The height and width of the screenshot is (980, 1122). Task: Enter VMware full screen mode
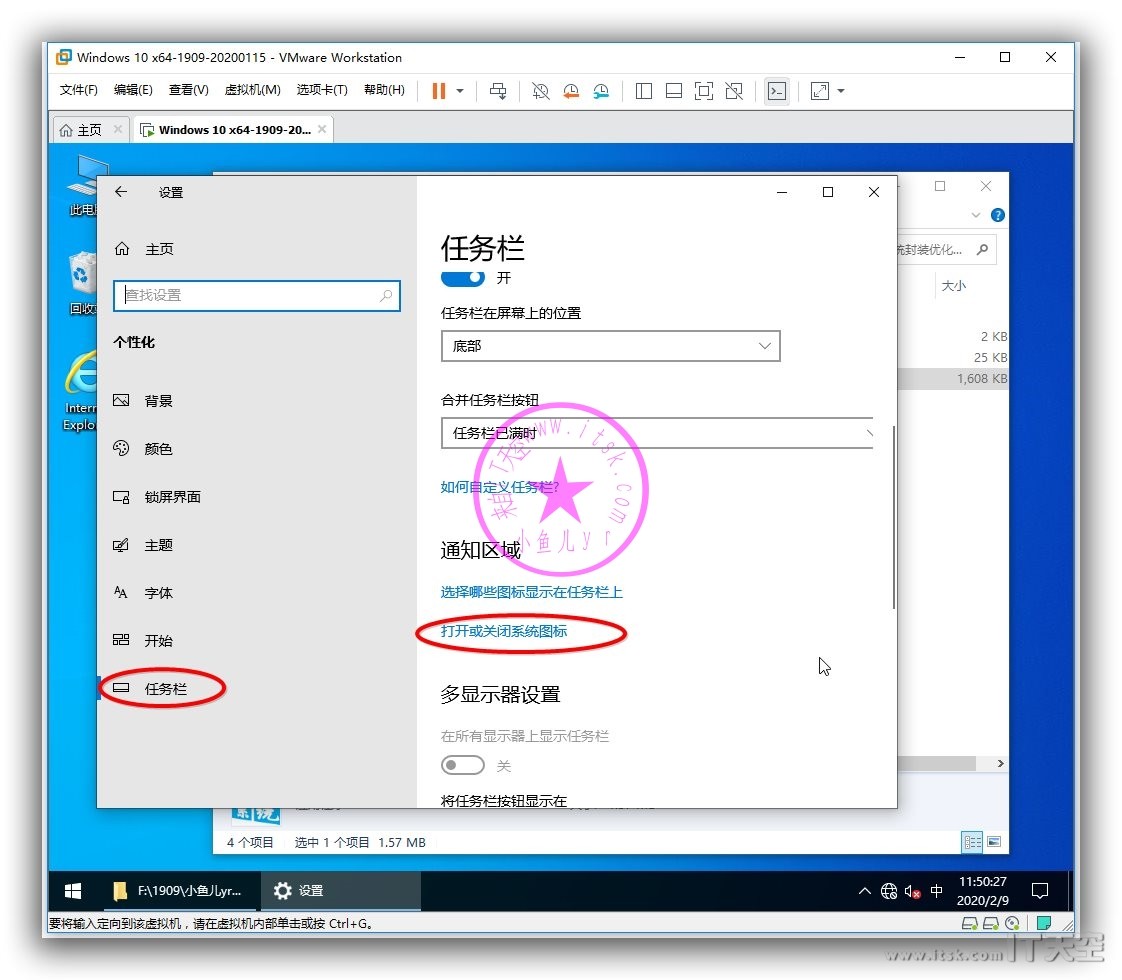pos(704,91)
